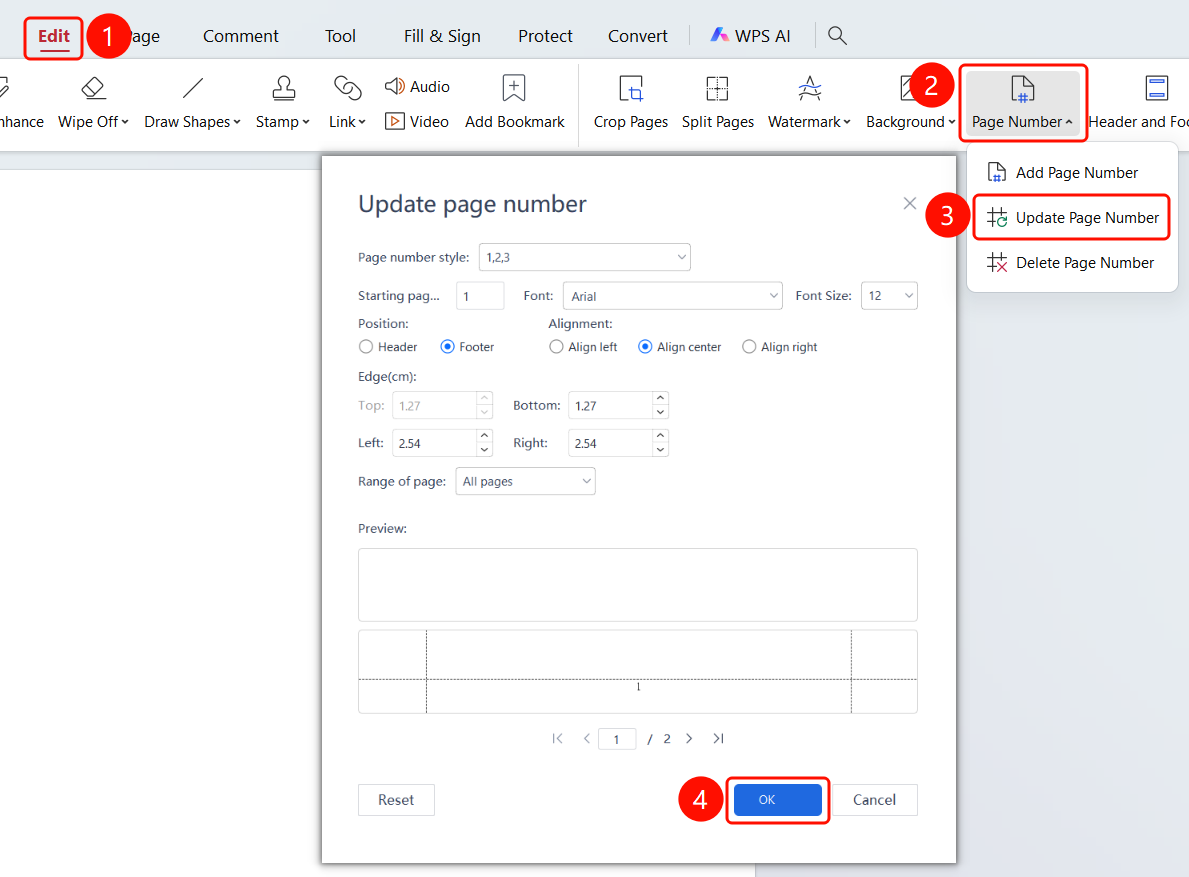Viewport: 1189px width, 877px height.
Task: Expand the Range of page dropdown
Action: 525,481
